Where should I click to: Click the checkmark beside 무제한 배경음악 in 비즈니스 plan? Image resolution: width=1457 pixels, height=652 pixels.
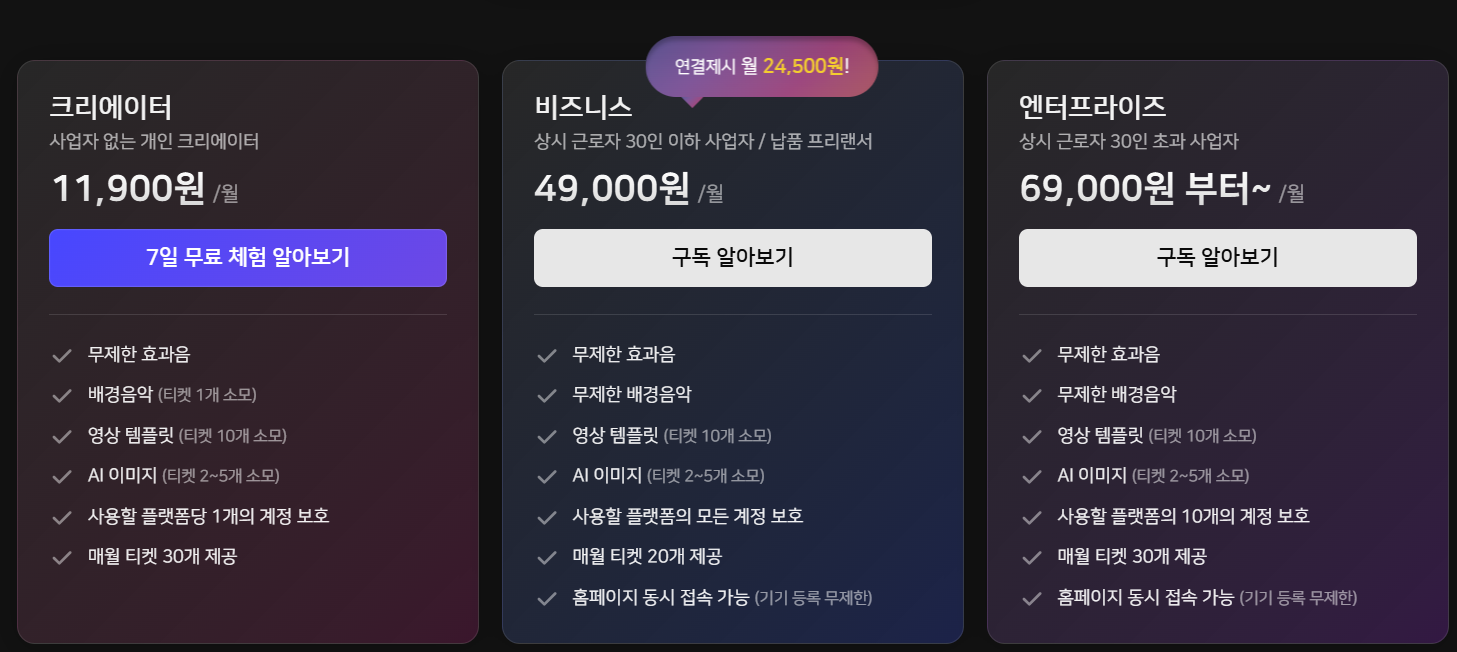click(x=548, y=394)
